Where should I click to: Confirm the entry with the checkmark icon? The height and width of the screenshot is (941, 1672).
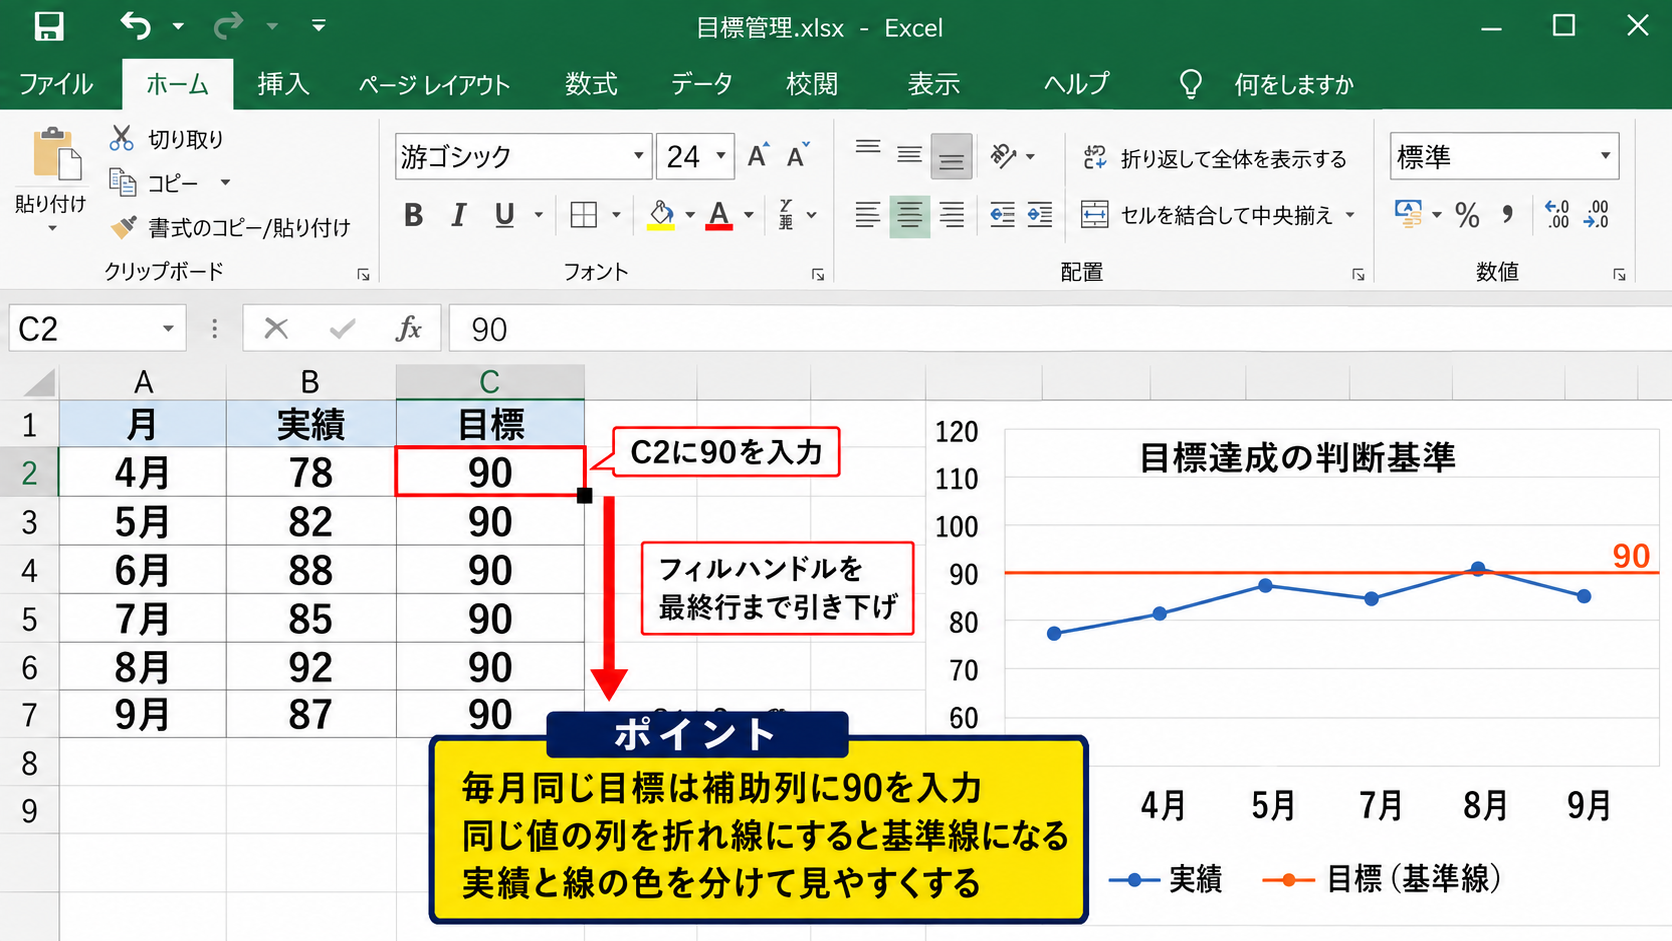tap(342, 328)
